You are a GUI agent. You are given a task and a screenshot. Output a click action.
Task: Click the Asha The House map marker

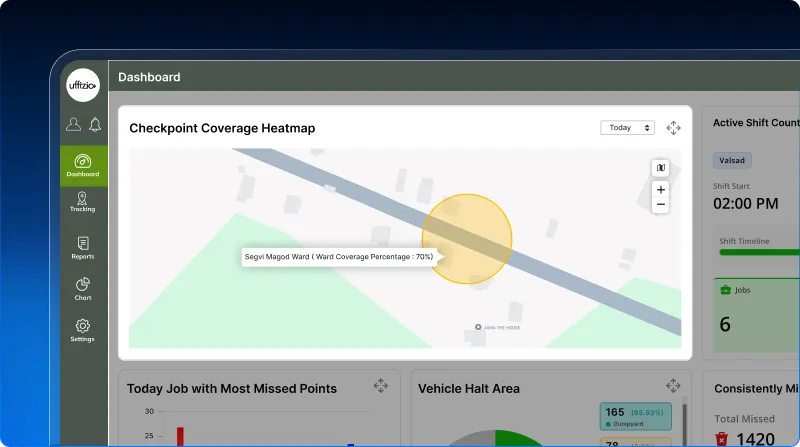coord(478,327)
